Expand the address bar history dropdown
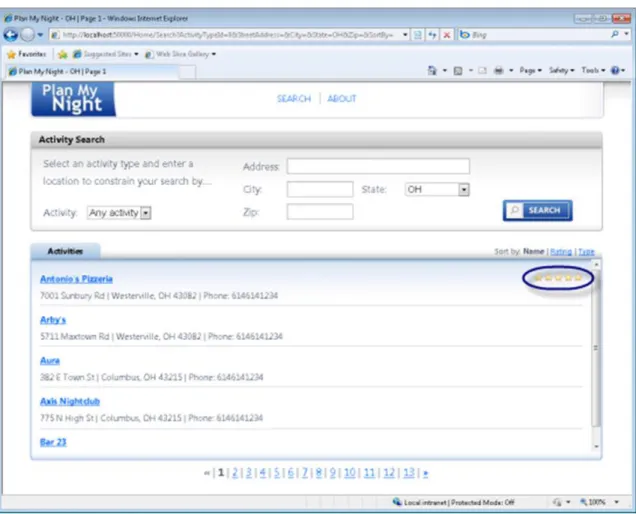Viewport: 636px width, 514px height. [x=405, y=35]
